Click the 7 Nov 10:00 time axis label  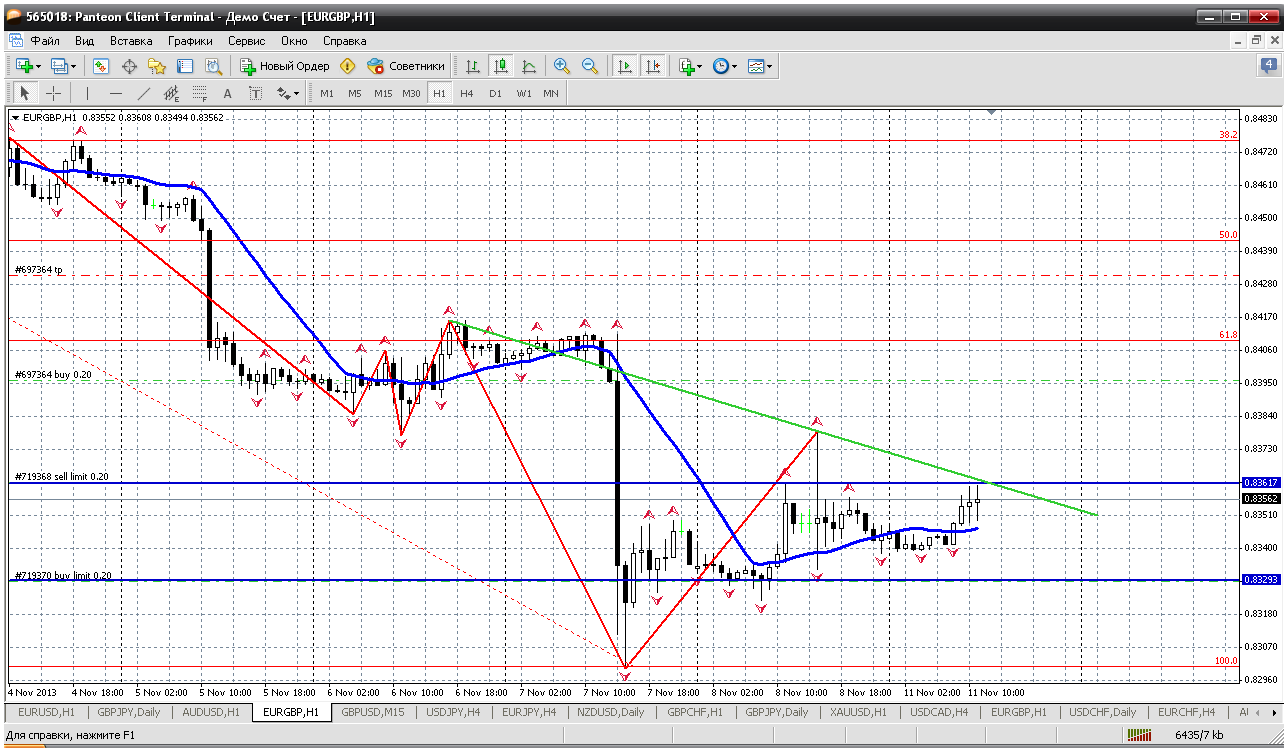pos(611,692)
